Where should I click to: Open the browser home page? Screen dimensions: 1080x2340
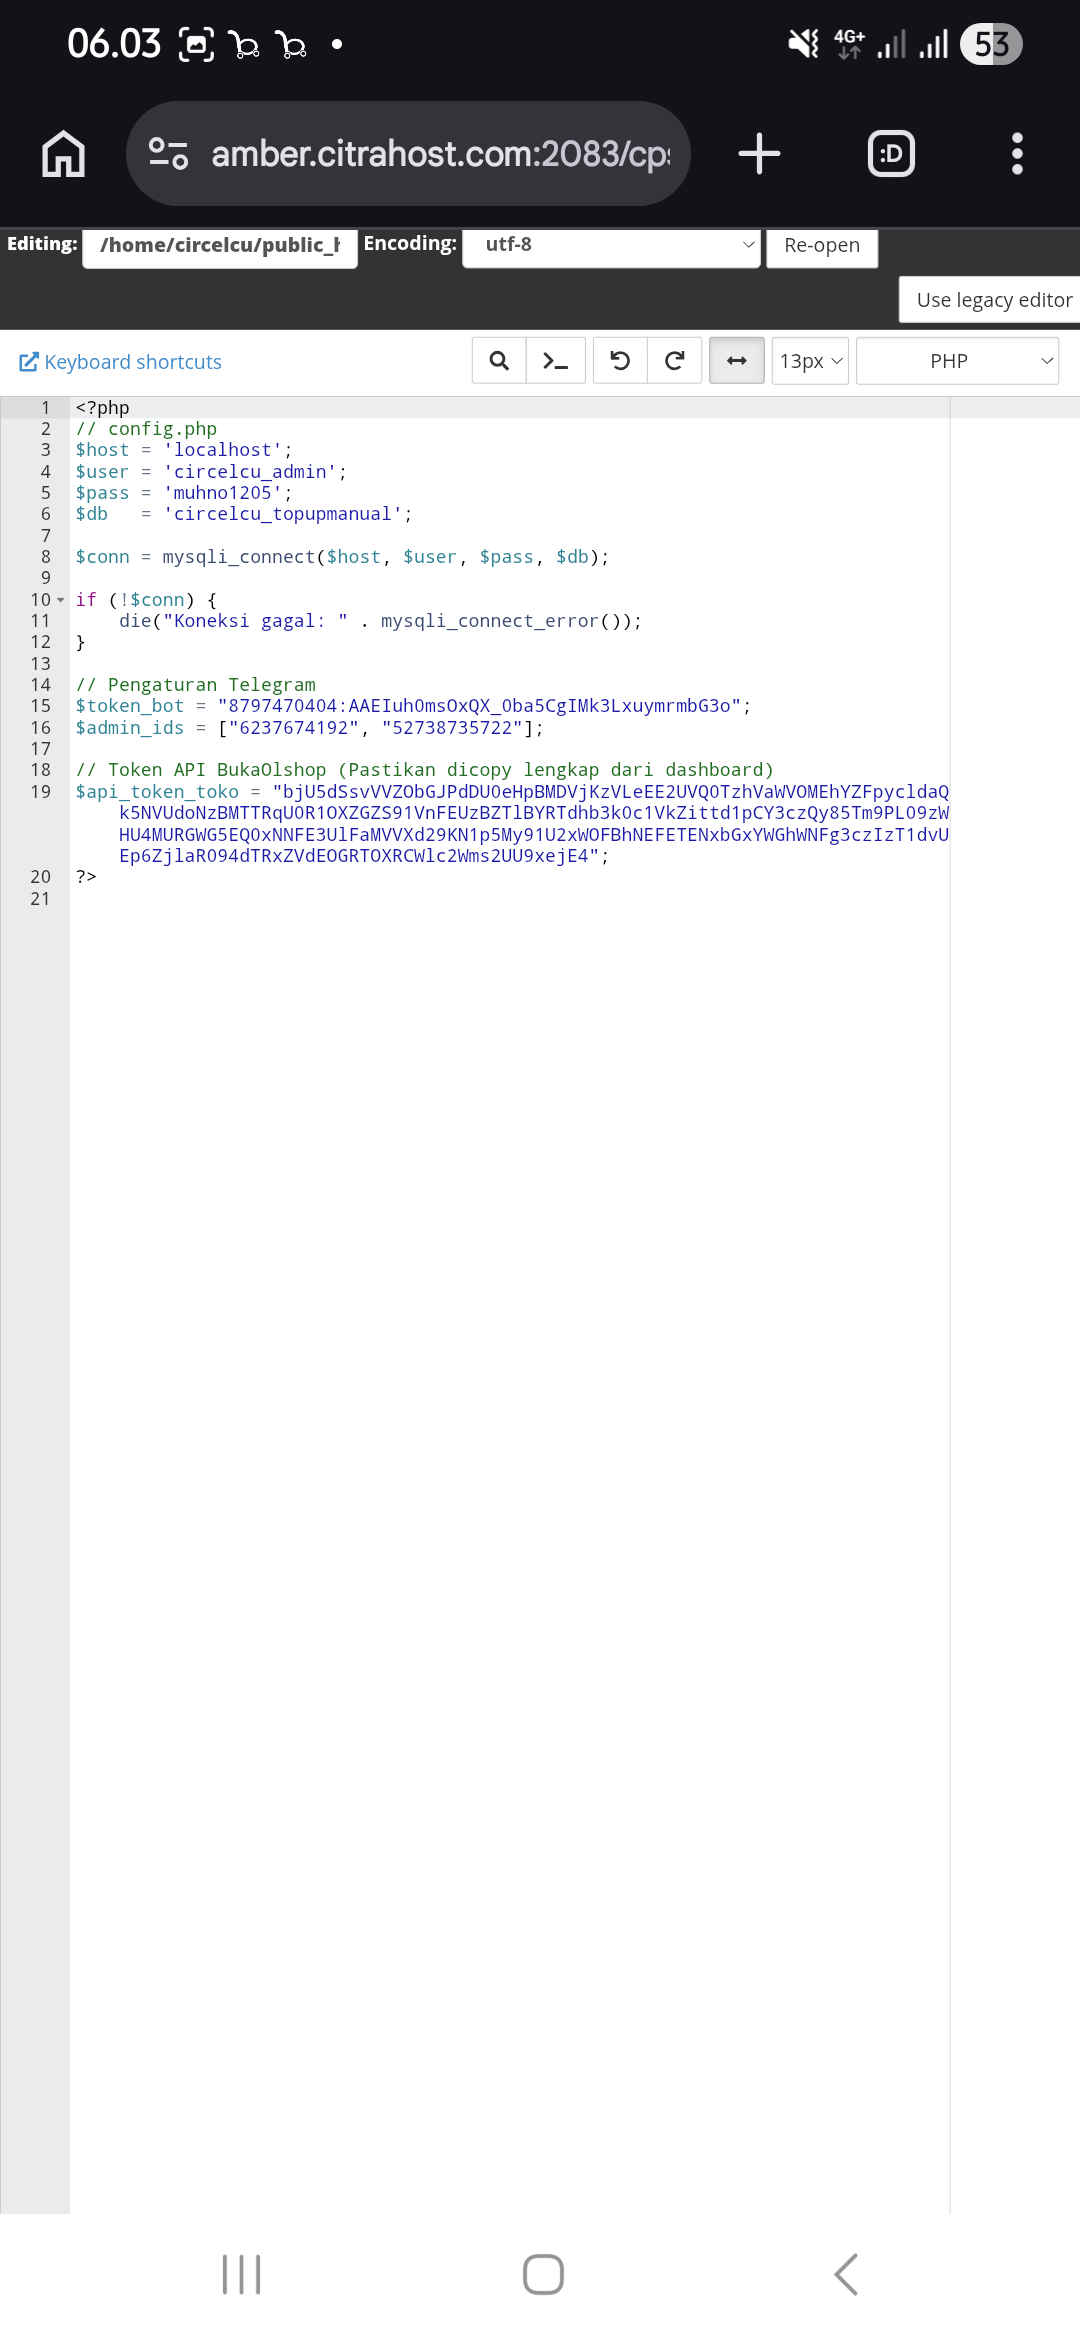point(64,154)
